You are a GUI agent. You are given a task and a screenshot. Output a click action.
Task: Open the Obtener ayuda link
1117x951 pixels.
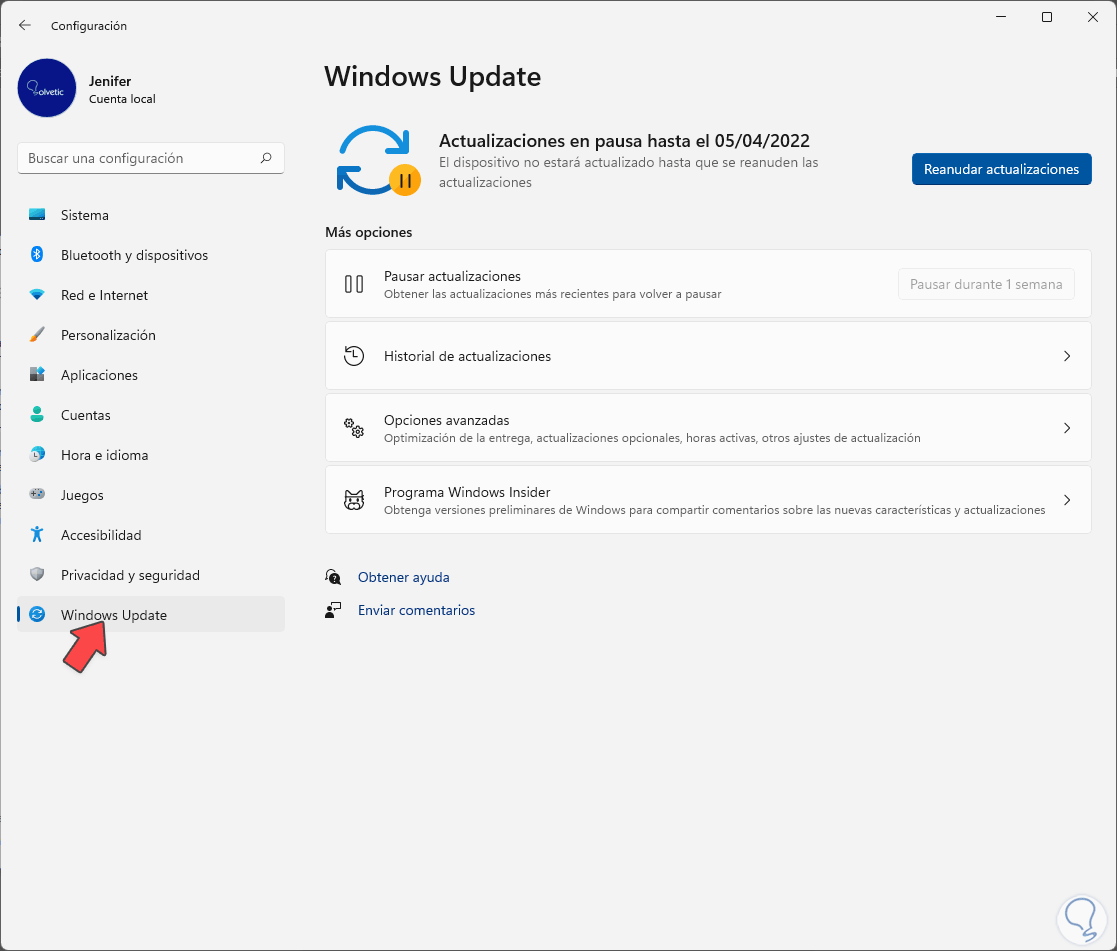coord(404,577)
